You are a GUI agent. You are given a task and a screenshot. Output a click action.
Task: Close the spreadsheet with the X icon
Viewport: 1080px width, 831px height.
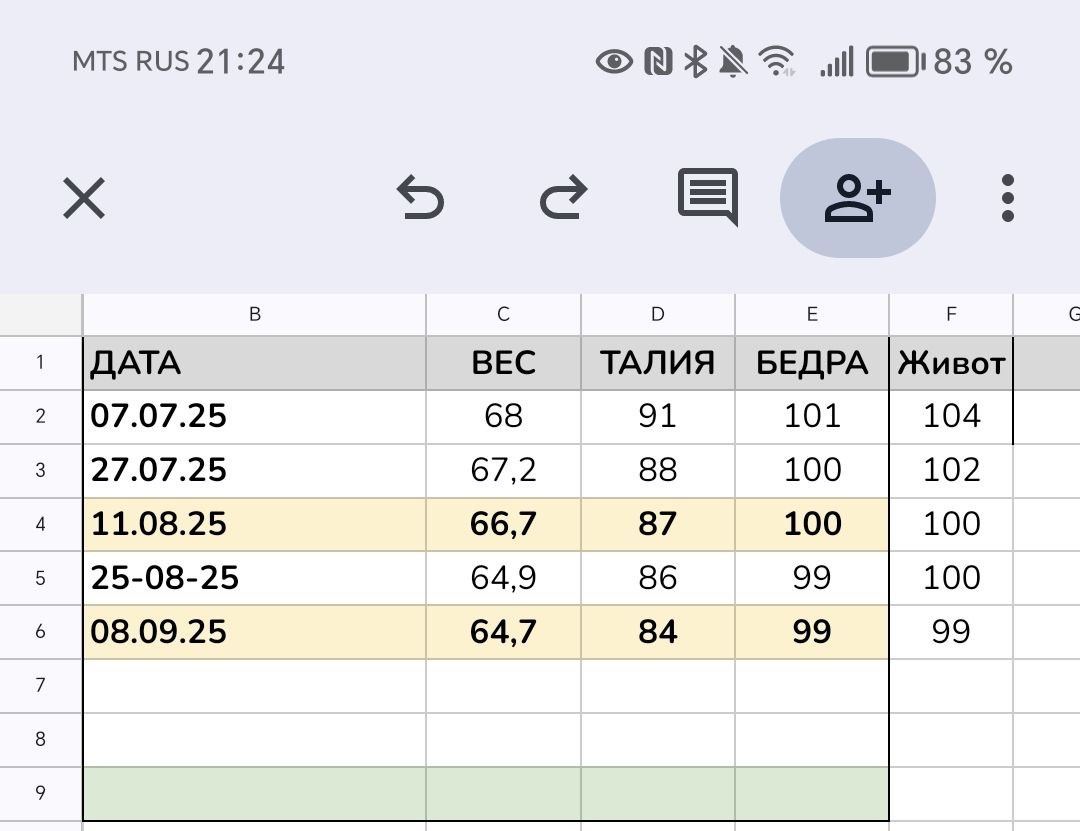[84, 197]
